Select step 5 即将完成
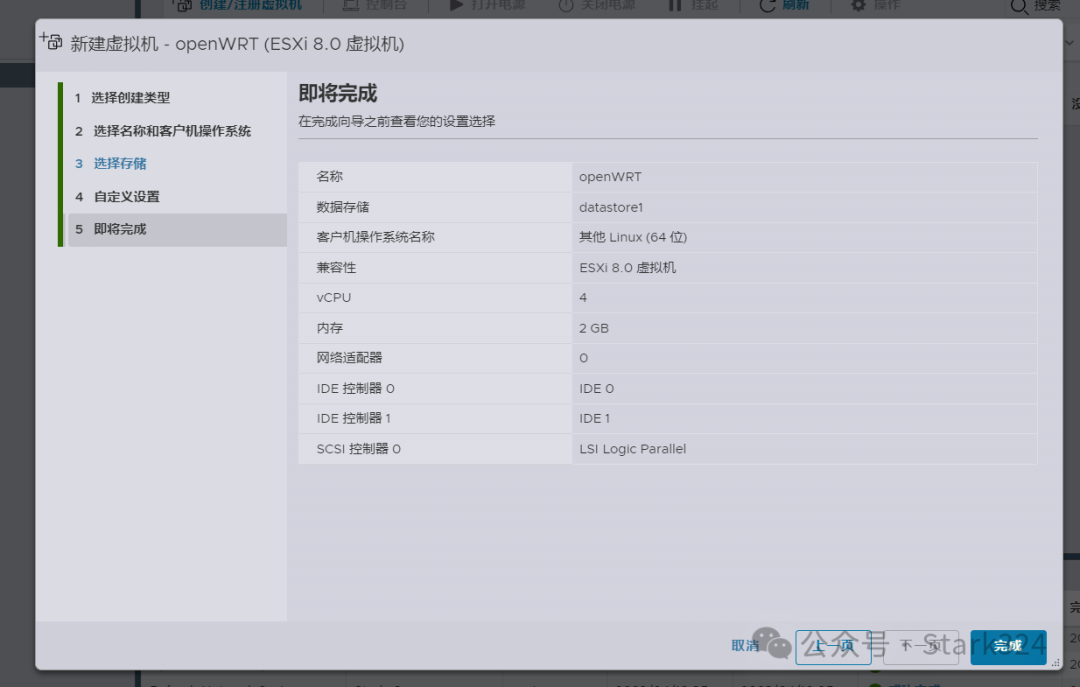This screenshot has width=1080, height=687. pos(177,229)
